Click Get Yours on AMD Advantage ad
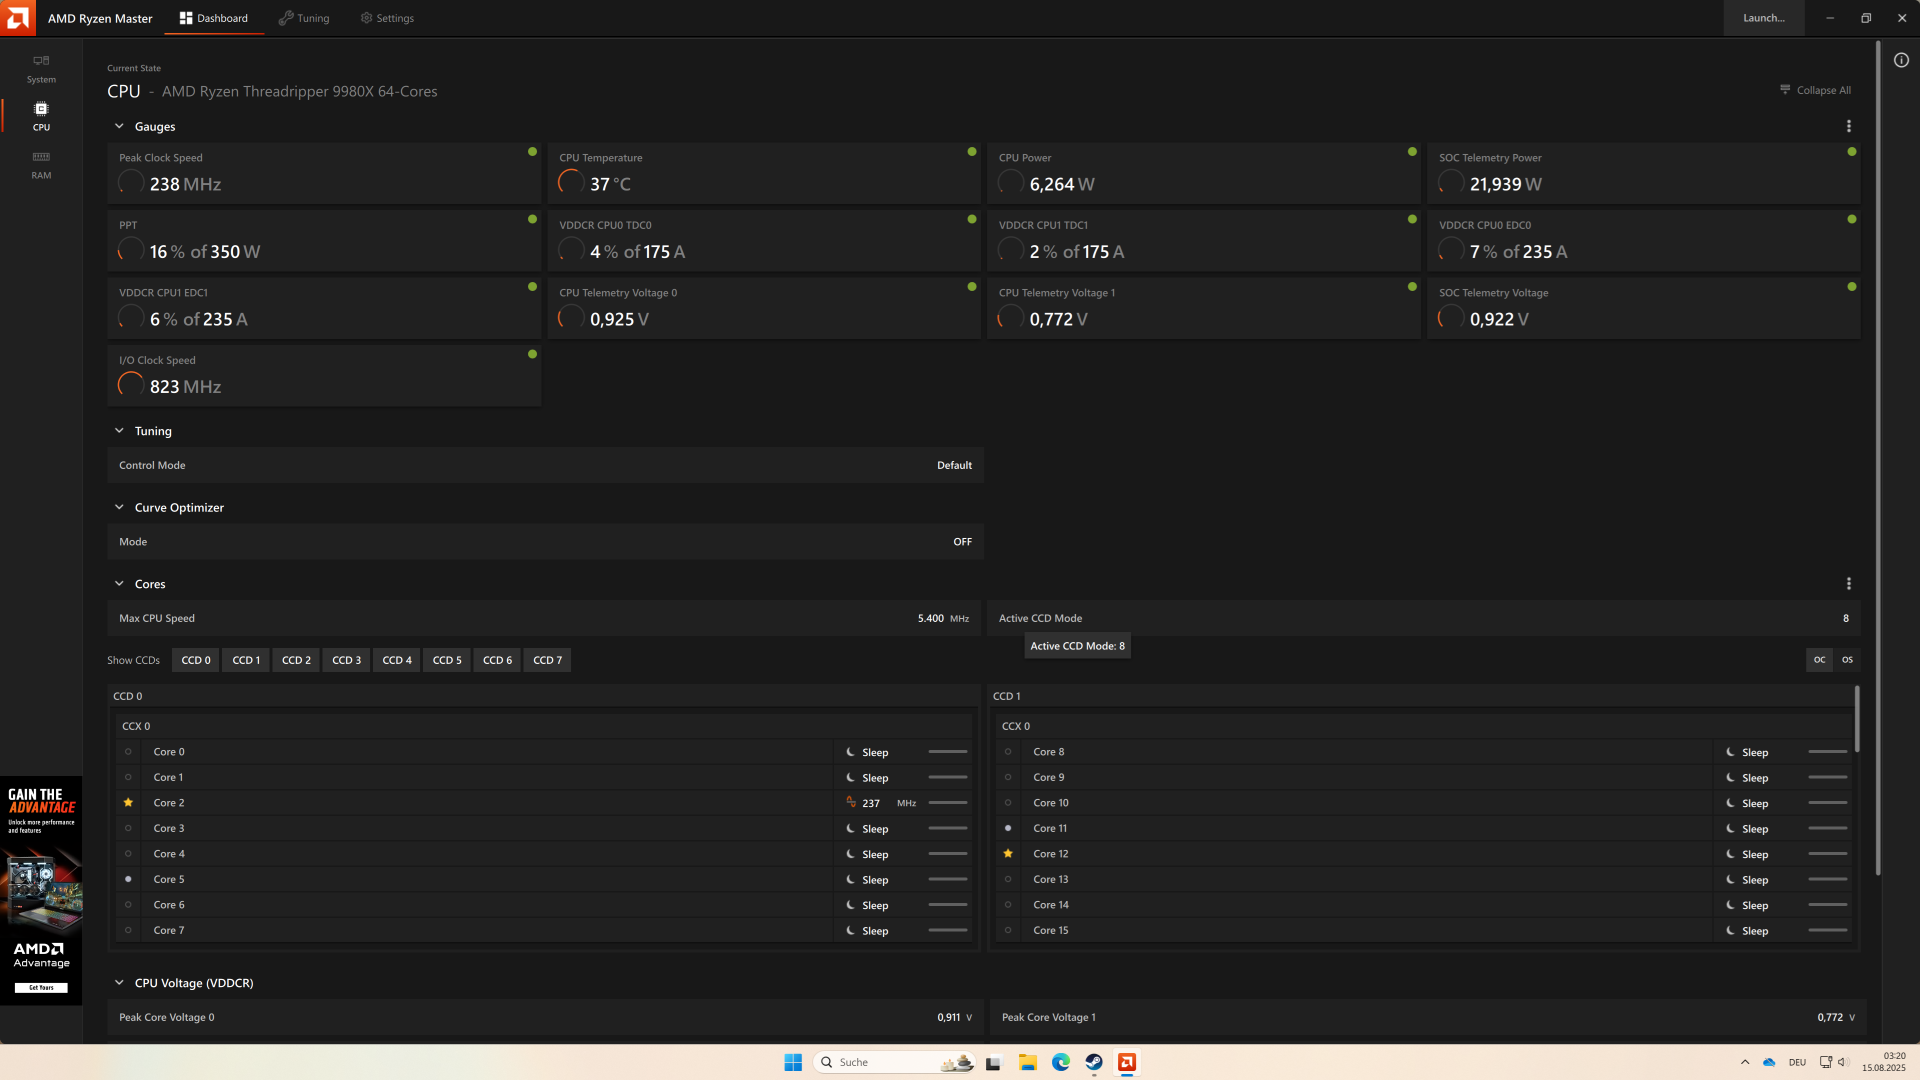Screen dimensions: 1920x1080 pyautogui.click(x=41, y=987)
